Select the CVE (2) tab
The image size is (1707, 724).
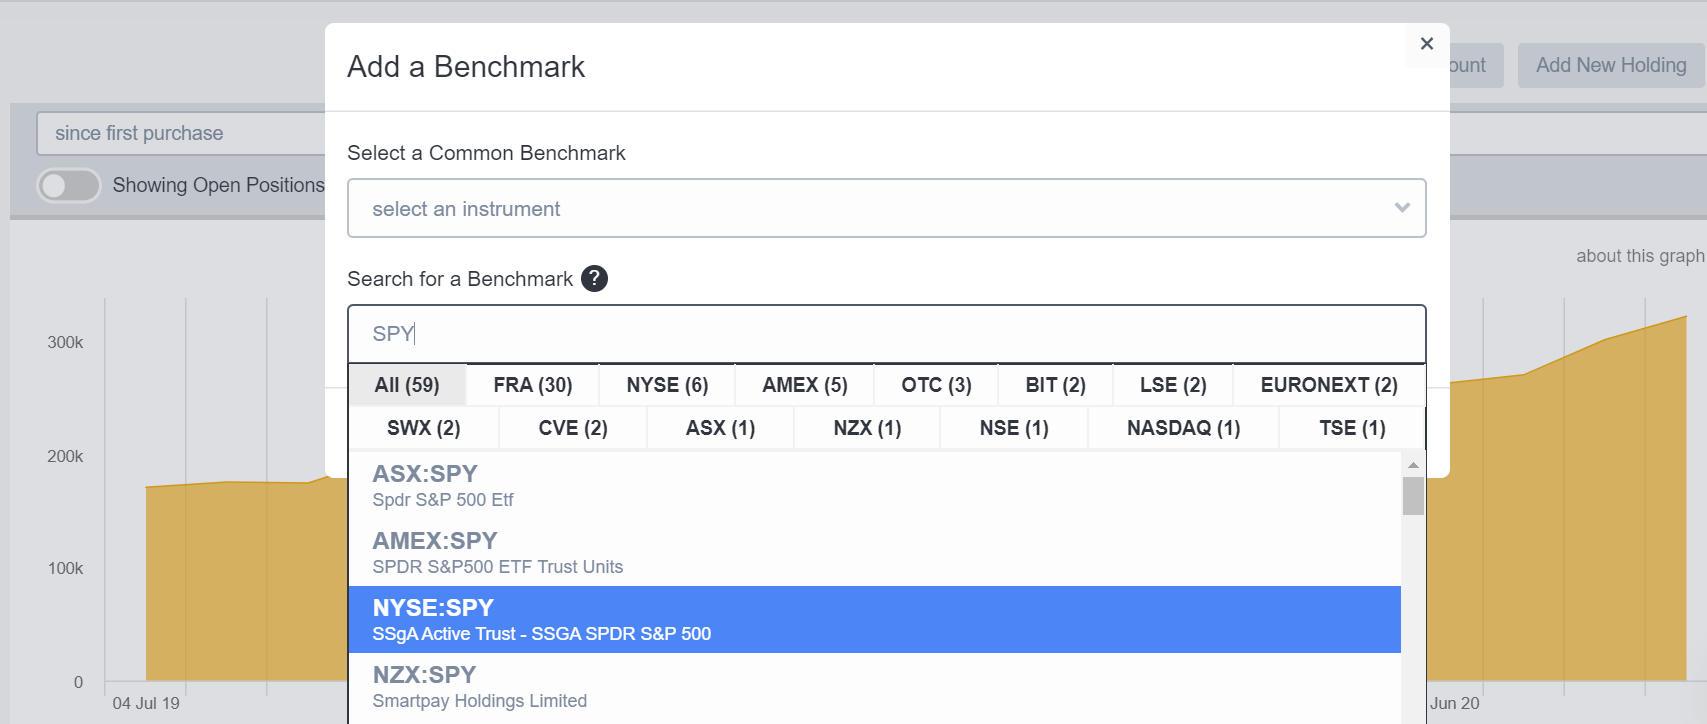coord(573,428)
